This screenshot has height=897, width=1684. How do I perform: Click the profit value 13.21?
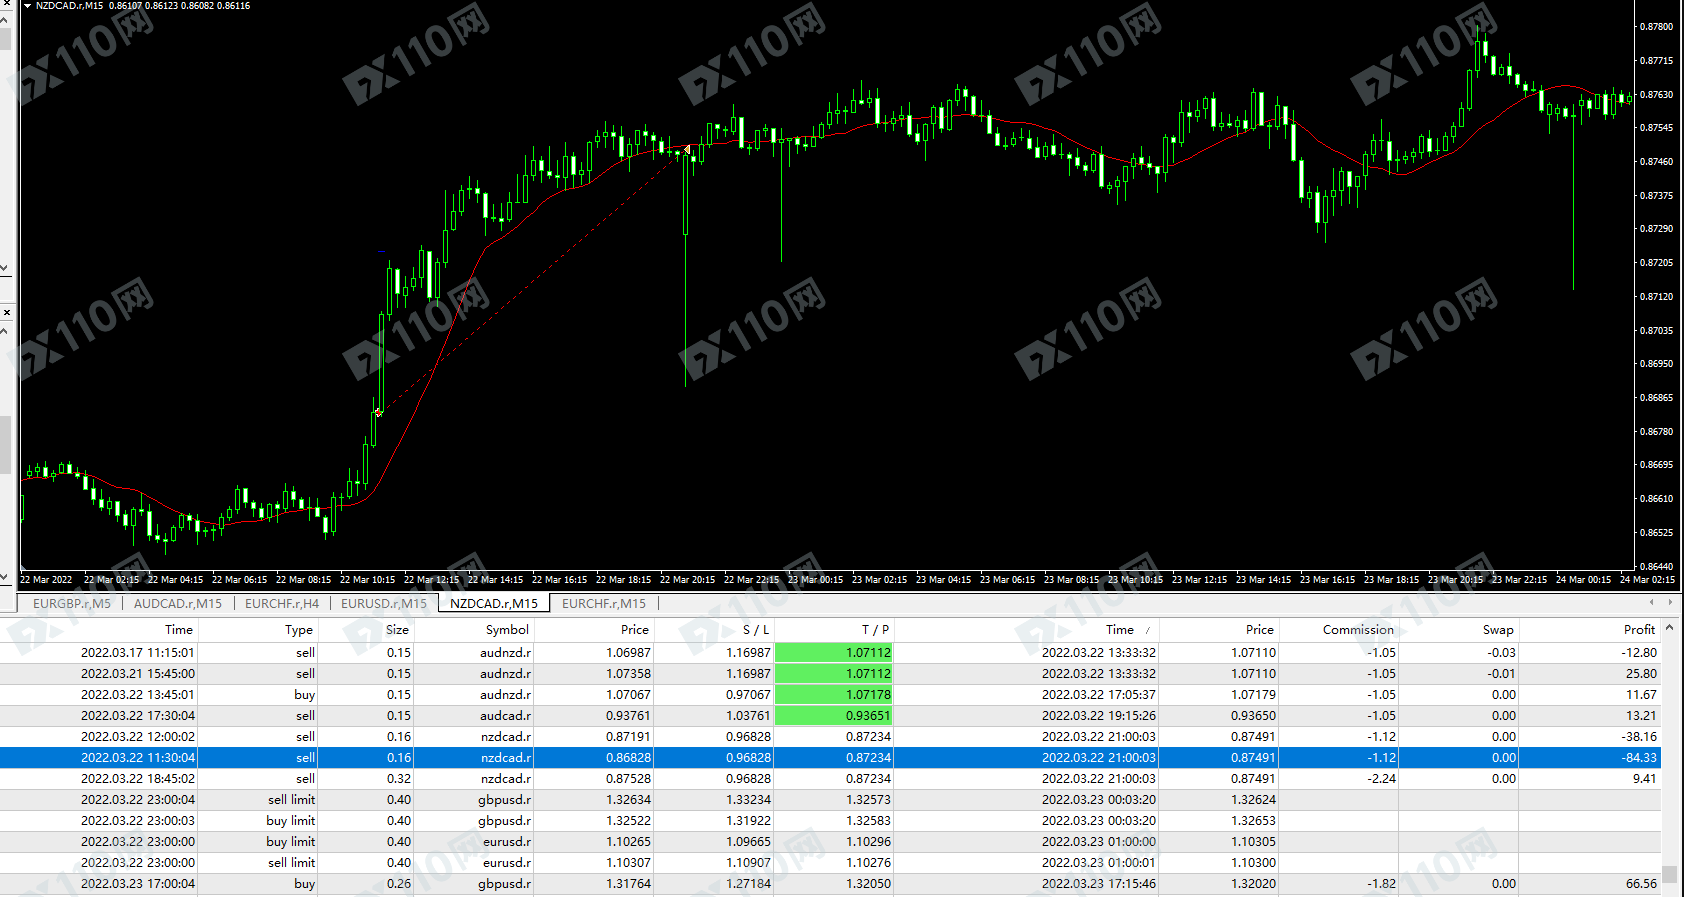(1641, 715)
